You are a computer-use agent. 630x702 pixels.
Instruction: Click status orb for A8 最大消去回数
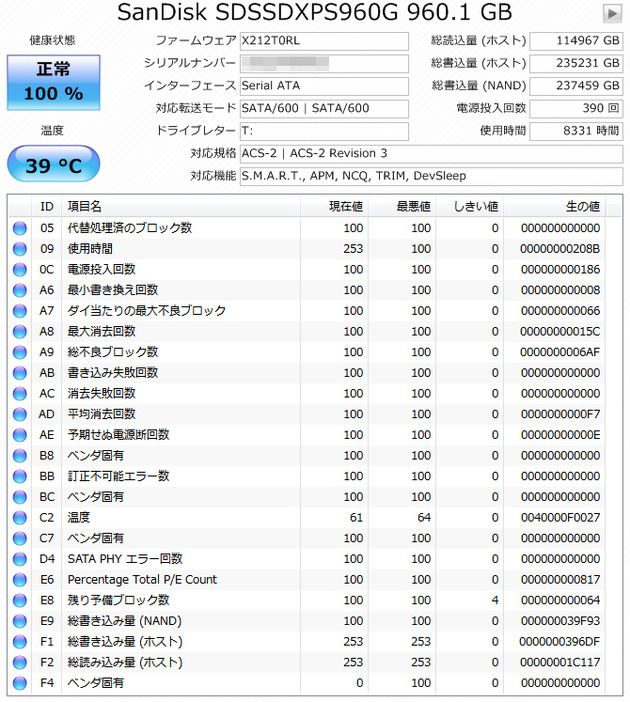(20, 332)
